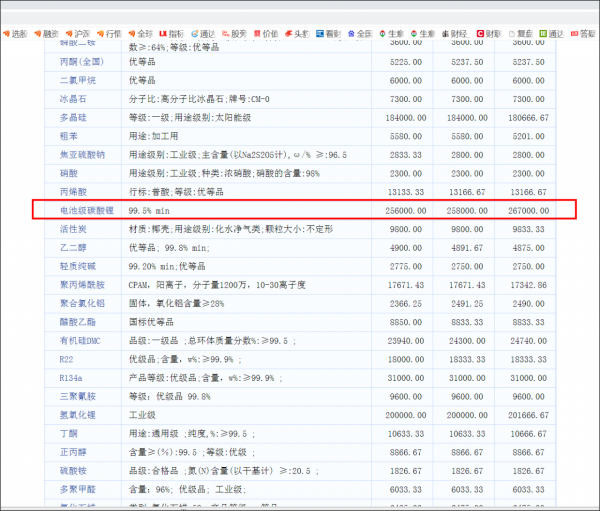600x511 pixels.
Task: Select the 13133.33 acrylic acid price
Action: pos(406,192)
